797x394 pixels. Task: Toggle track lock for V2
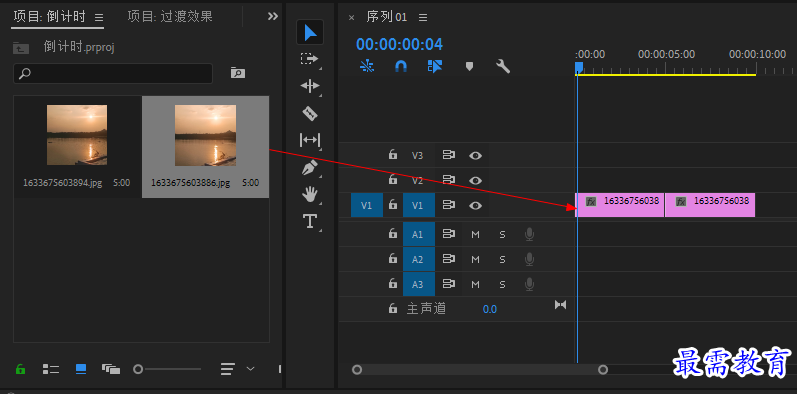pos(392,180)
